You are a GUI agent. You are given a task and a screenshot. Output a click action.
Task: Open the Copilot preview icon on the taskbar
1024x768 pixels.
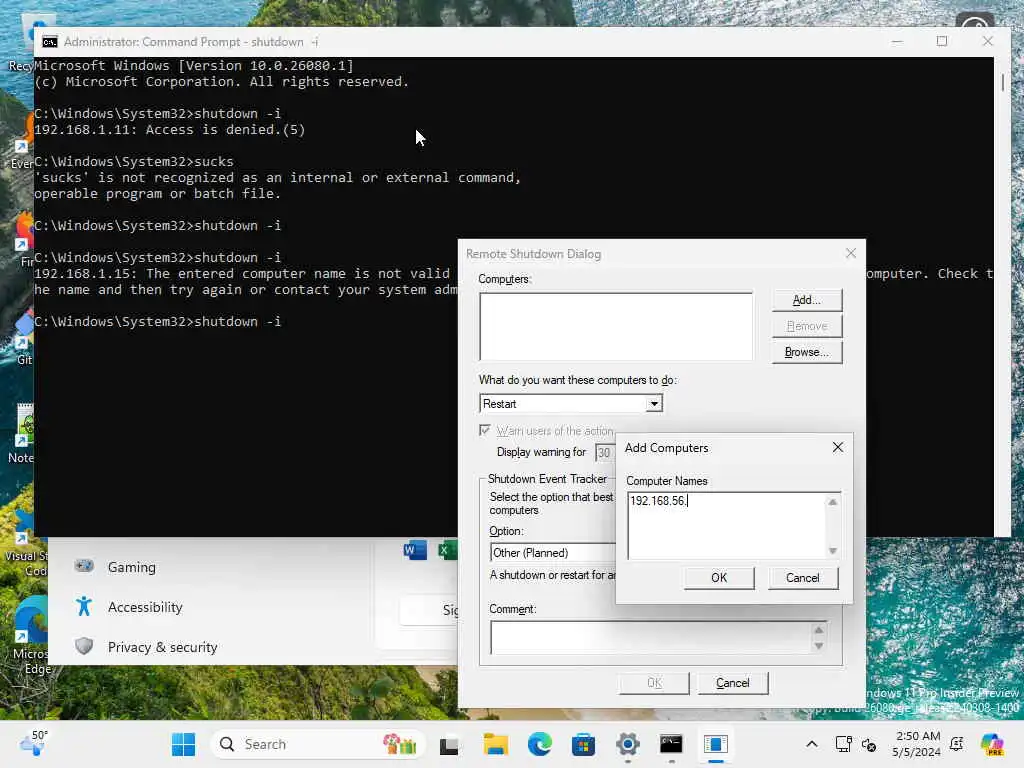click(991, 744)
